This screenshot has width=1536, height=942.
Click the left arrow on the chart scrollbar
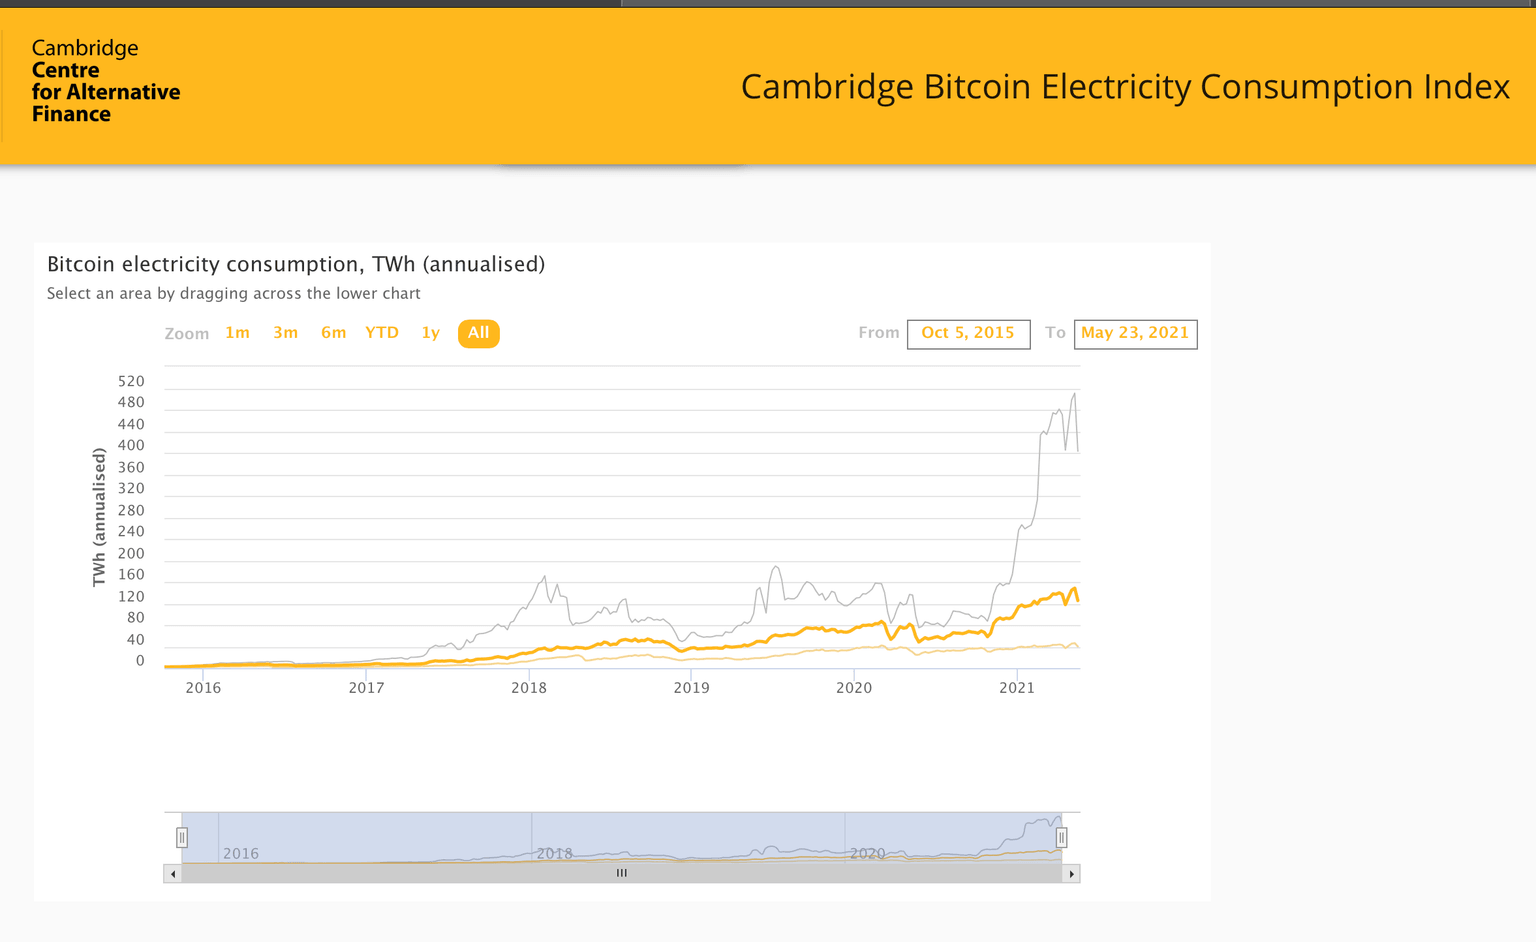point(172,873)
